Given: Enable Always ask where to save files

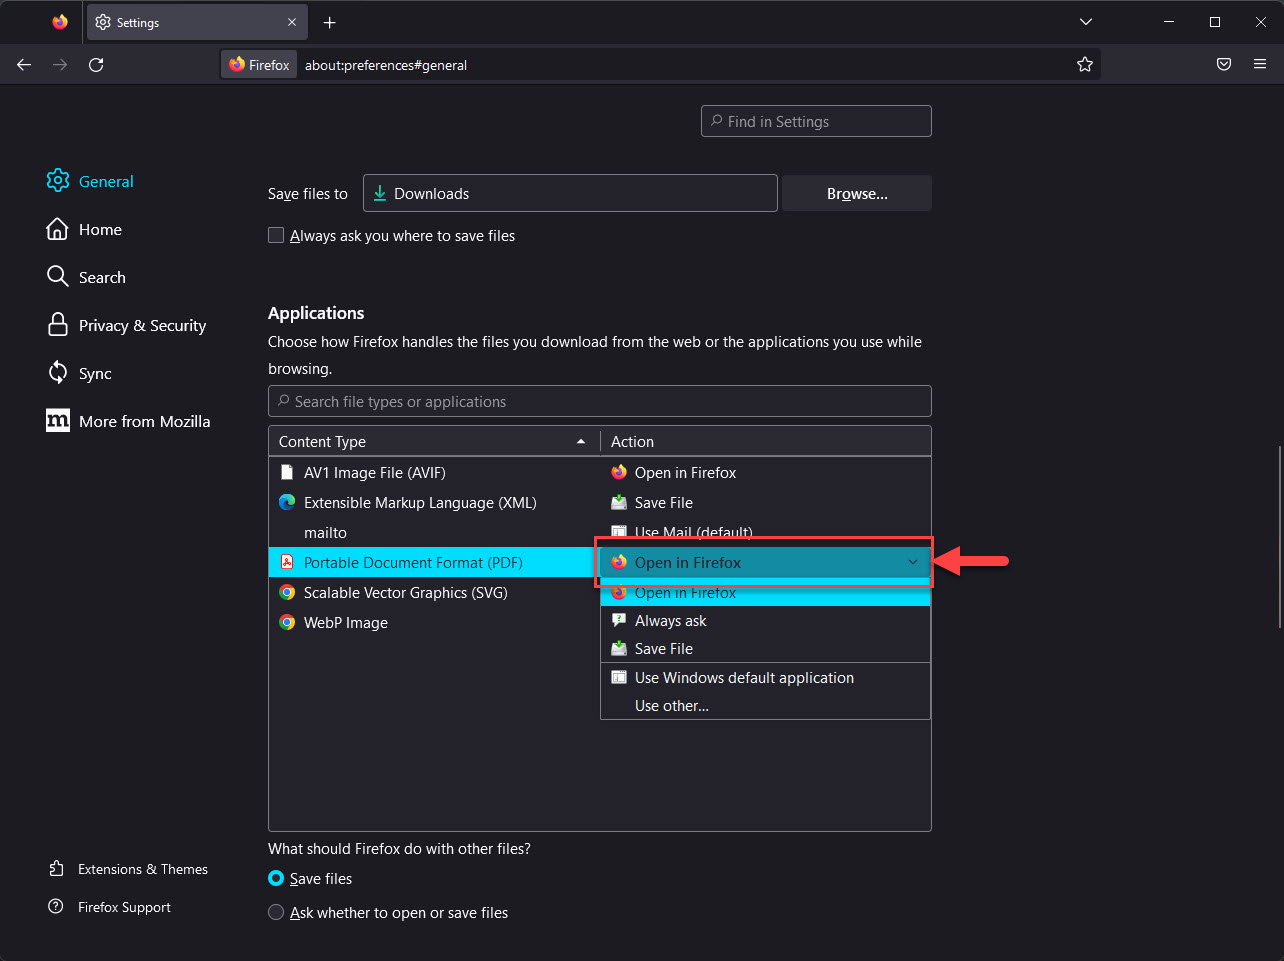Looking at the screenshot, I should pos(276,236).
